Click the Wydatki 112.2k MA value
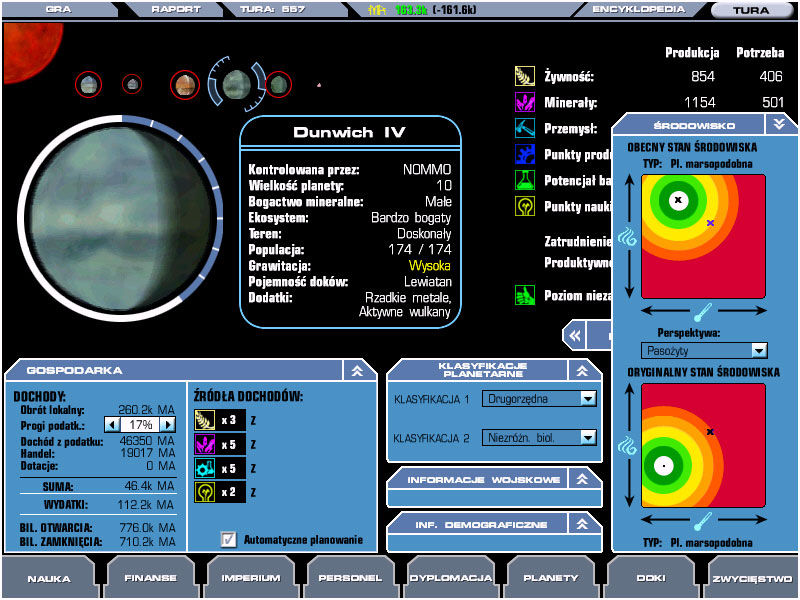Image resolution: width=800 pixels, height=600 pixels. coord(146,505)
